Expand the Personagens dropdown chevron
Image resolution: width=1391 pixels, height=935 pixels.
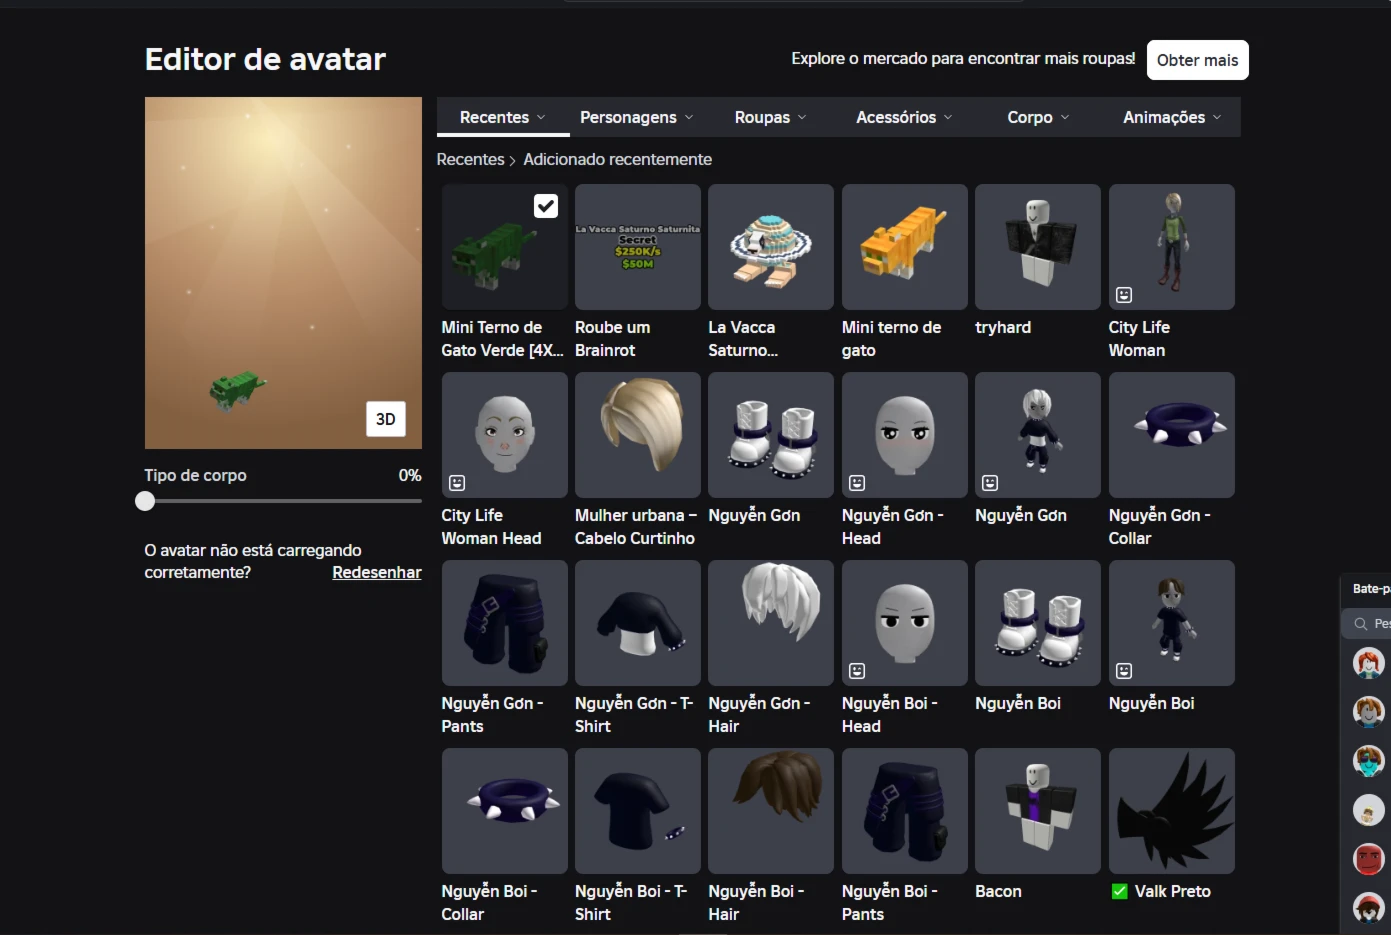click(x=689, y=117)
